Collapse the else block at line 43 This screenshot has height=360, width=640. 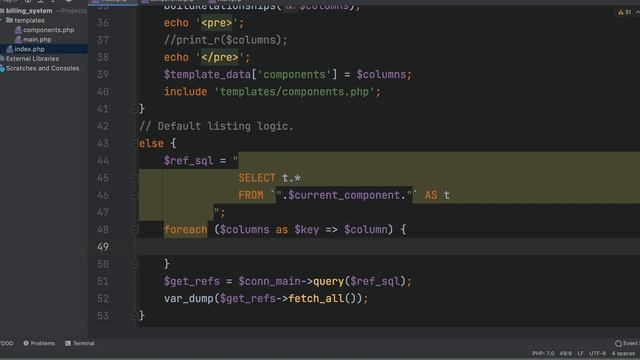click(x=134, y=143)
